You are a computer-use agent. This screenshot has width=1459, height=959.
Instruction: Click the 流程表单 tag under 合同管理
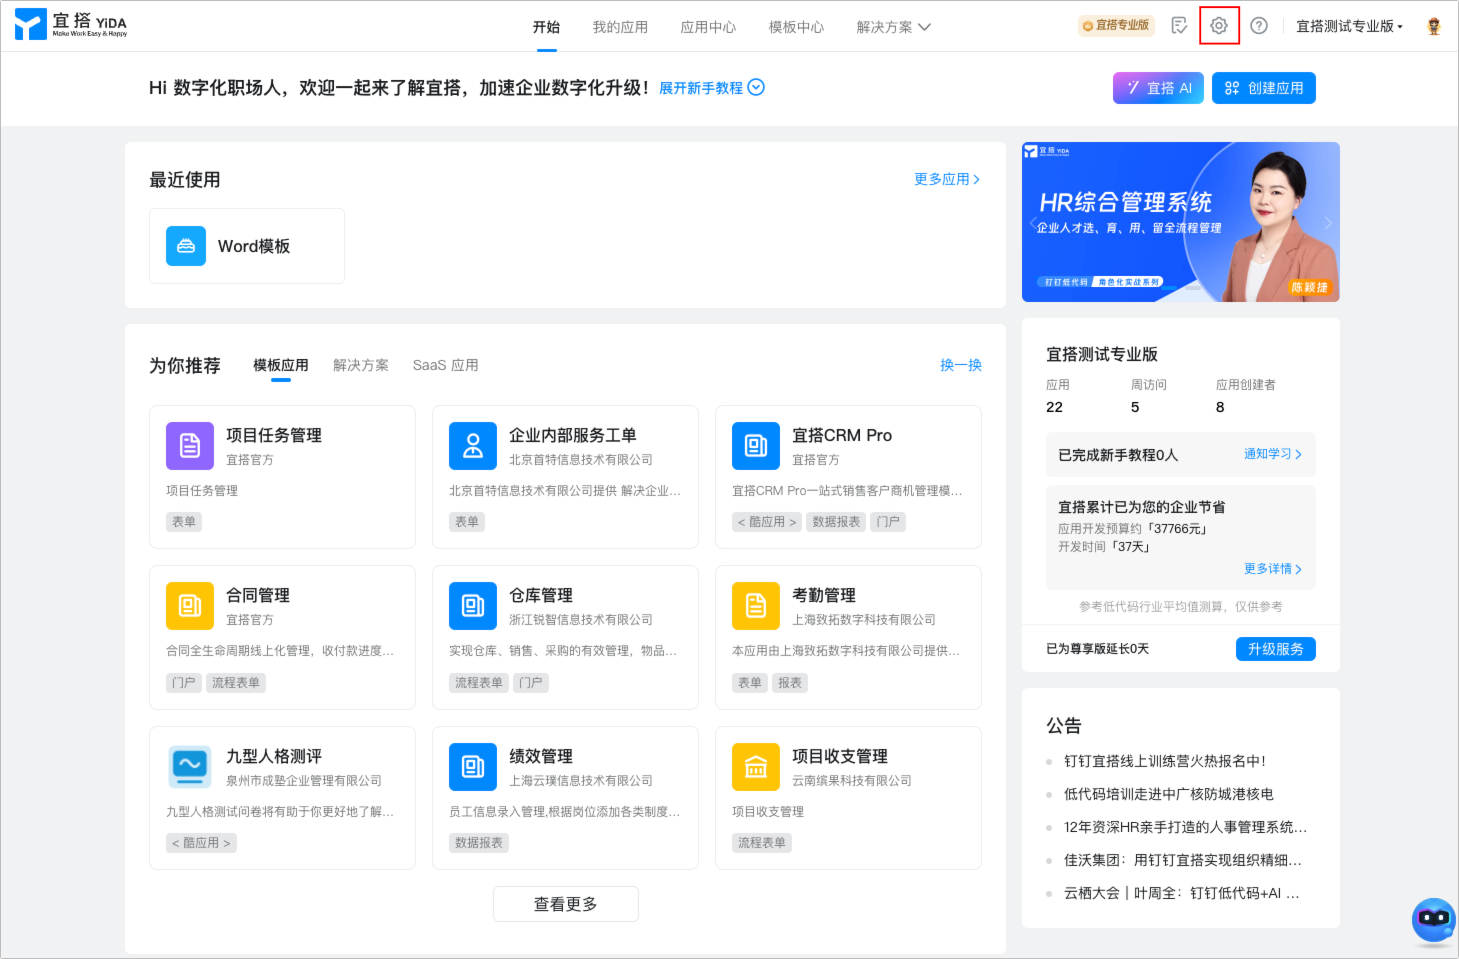pyautogui.click(x=236, y=683)
